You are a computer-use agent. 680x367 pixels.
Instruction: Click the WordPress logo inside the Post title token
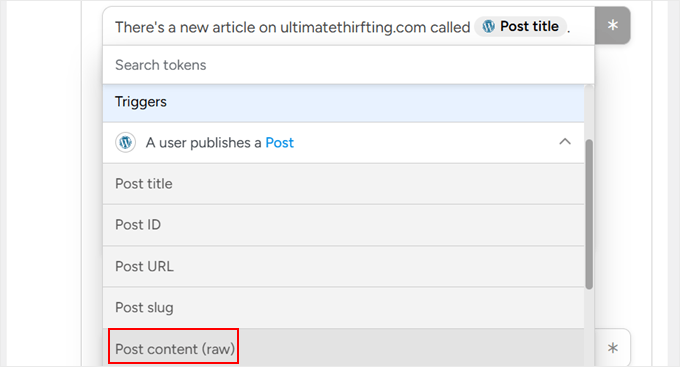click(x=488, y=26)
